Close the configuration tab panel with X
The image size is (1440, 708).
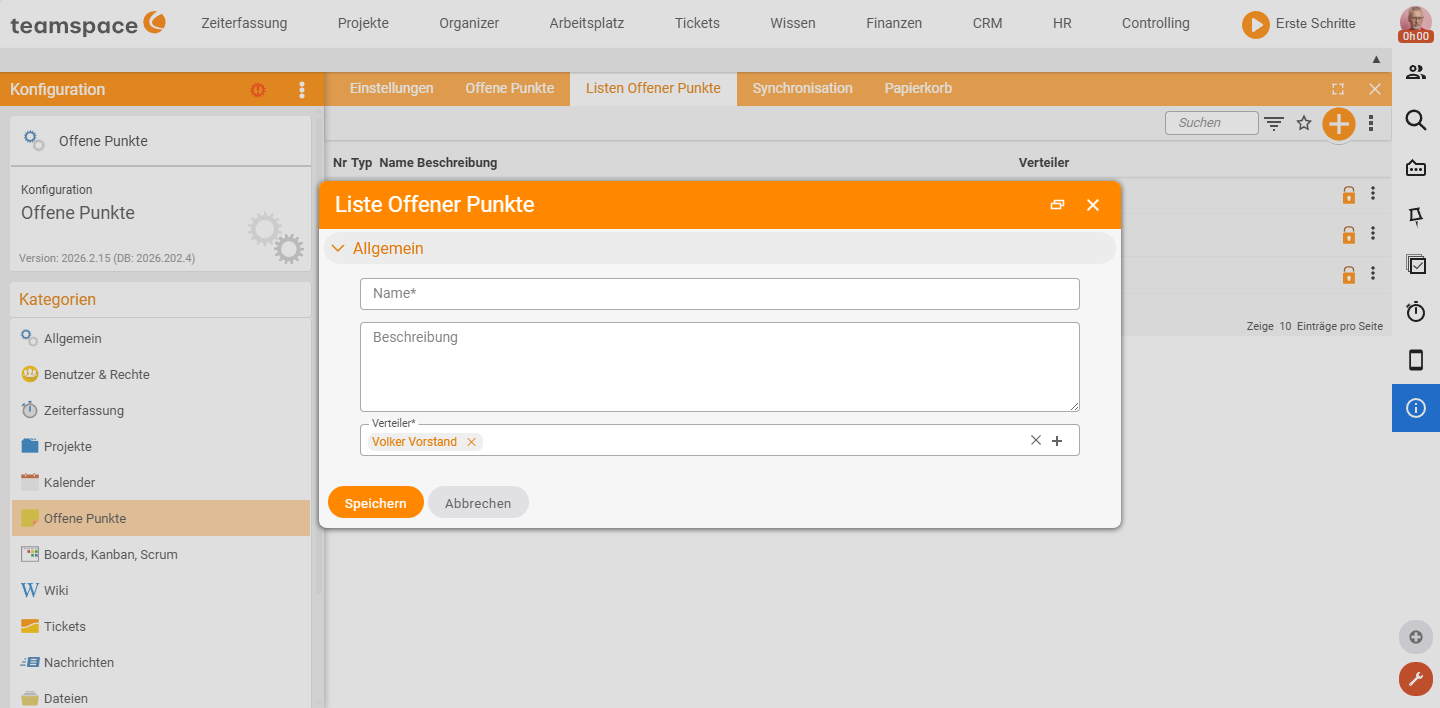[x=1375, y=89]
